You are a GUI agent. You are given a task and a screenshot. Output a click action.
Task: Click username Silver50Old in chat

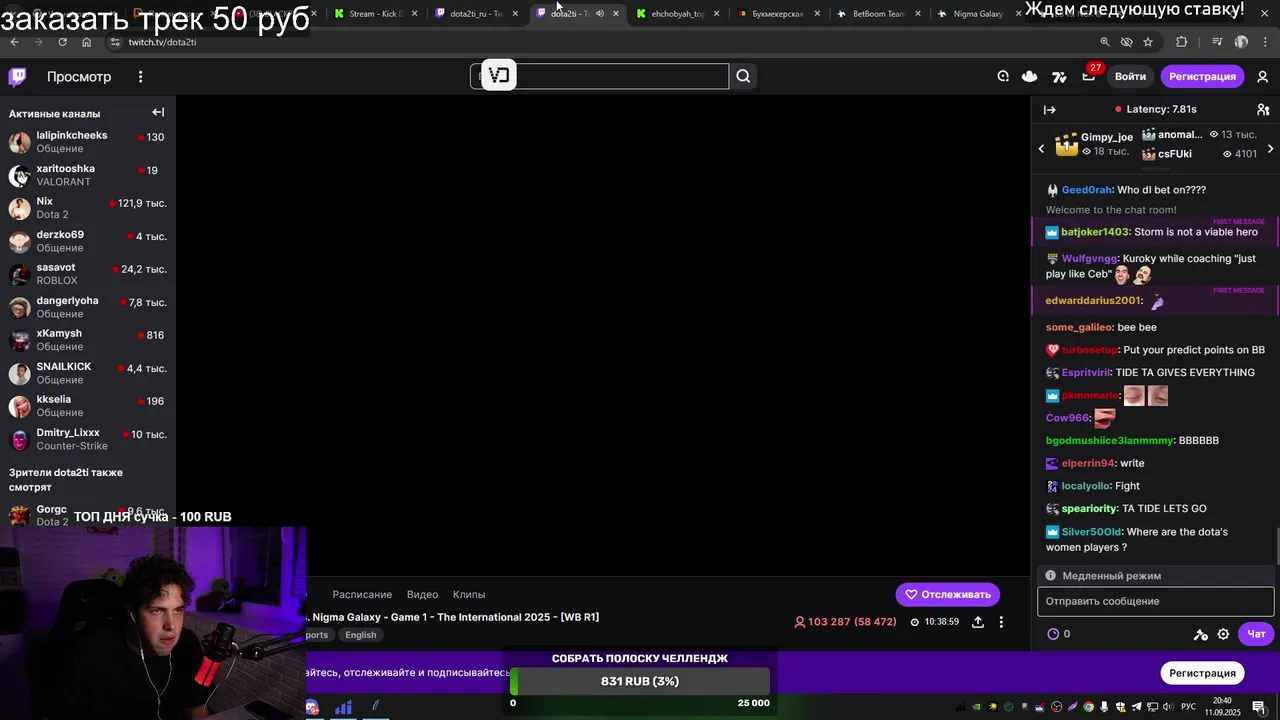[1091, 532]
